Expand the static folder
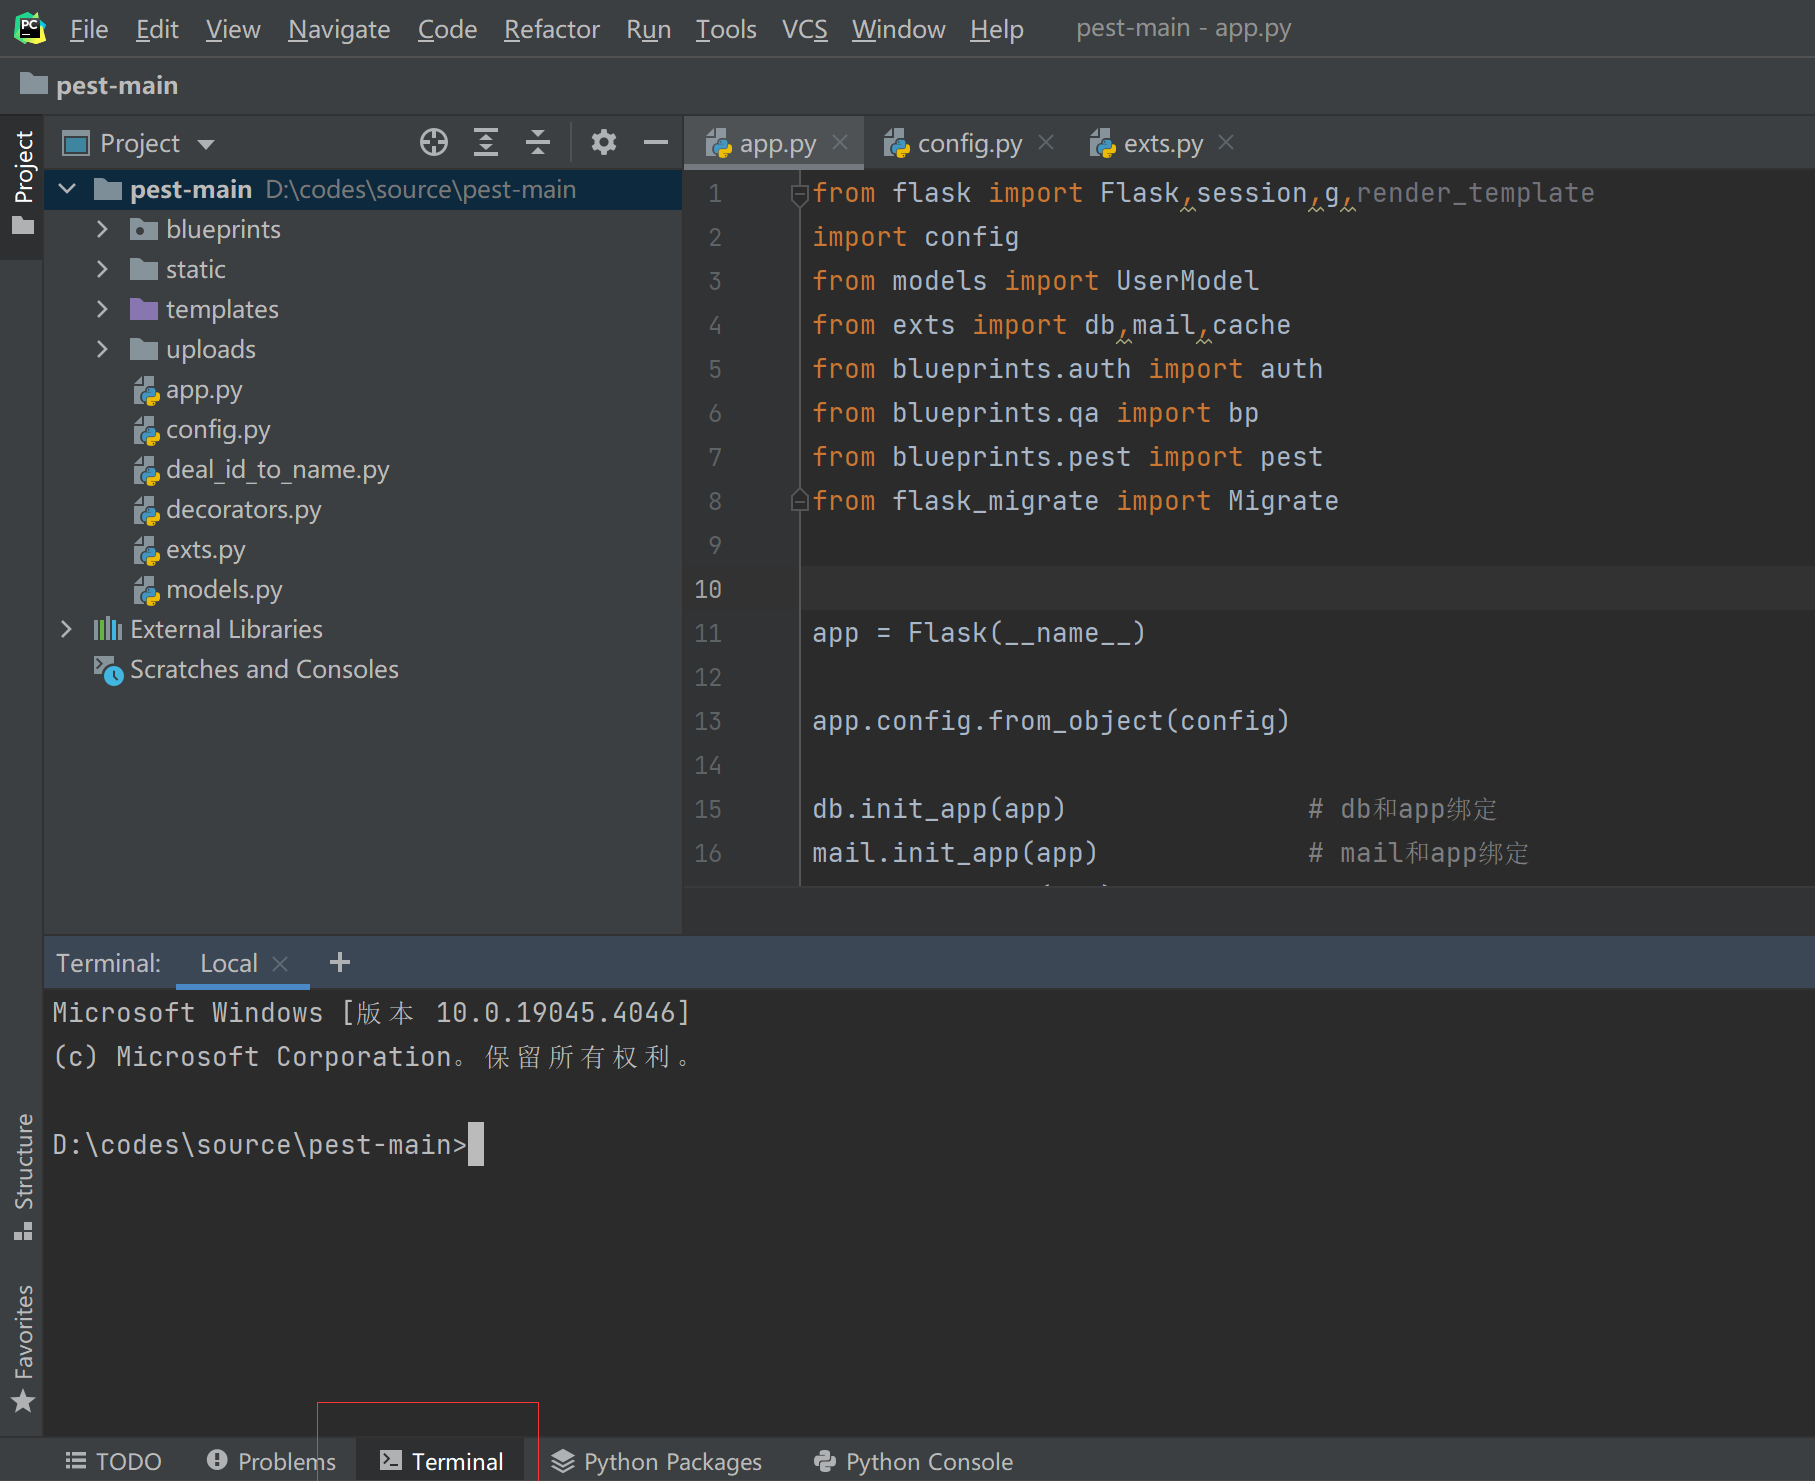Image resolution: width=1815 pixels, height=1481 pixels. pos(102,269)
